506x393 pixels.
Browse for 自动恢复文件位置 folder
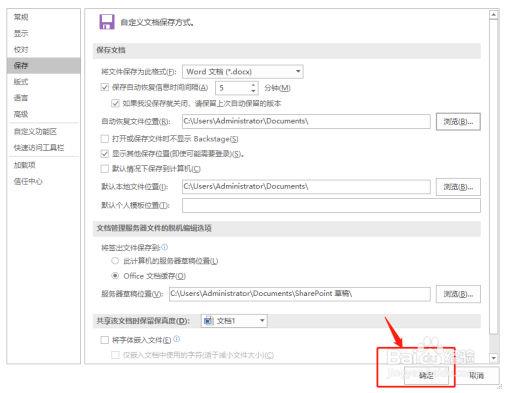pyautogui.click(x=458, y=122)
